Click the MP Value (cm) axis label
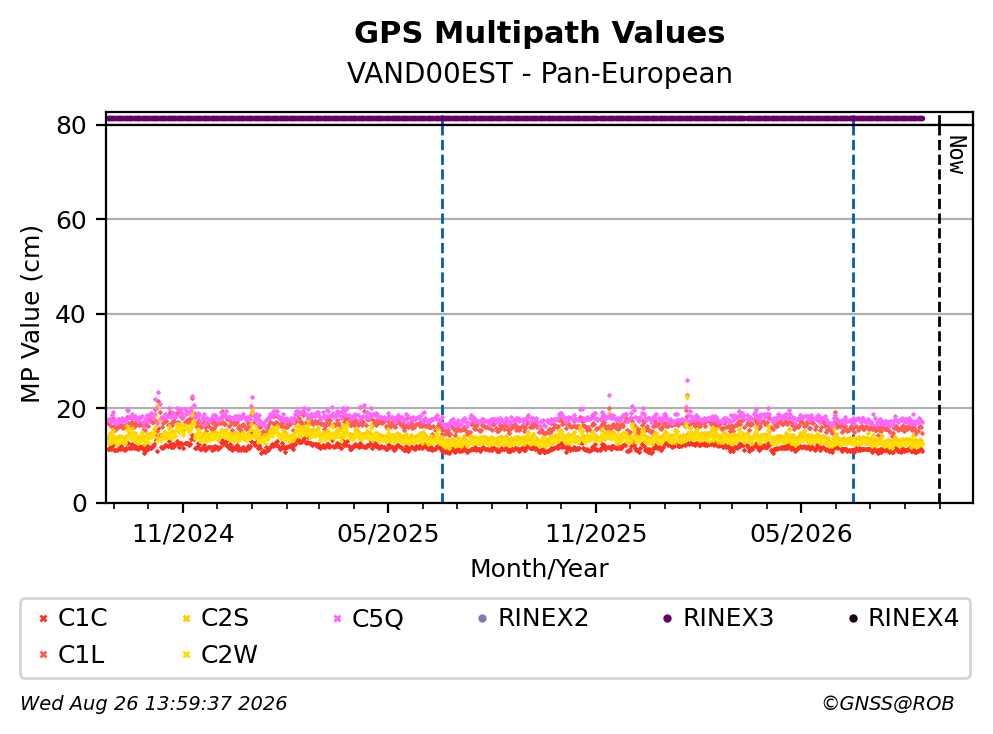This screenshot has width=993, height=734. pyautogui.click(x=30, y=314)
